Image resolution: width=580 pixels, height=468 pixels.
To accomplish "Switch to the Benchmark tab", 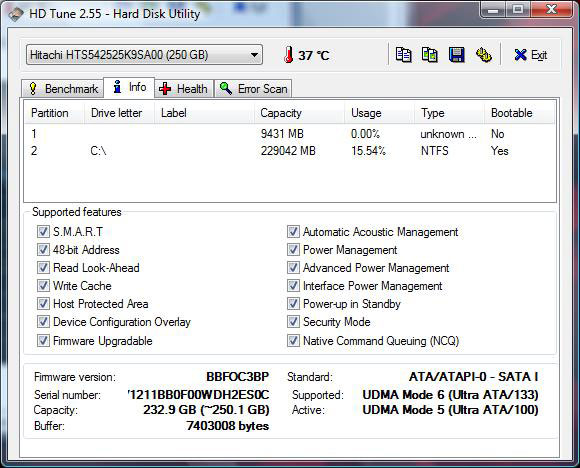I will coord(62,89).
